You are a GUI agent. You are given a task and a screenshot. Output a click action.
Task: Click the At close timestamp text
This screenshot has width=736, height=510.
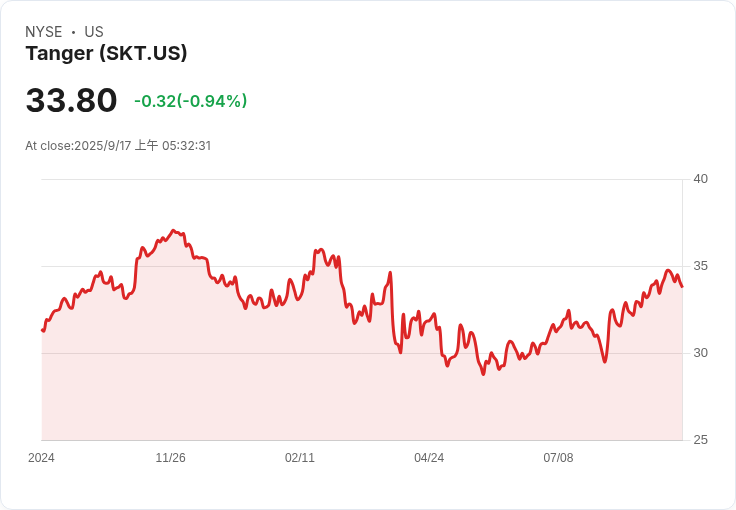coord(118,145)
